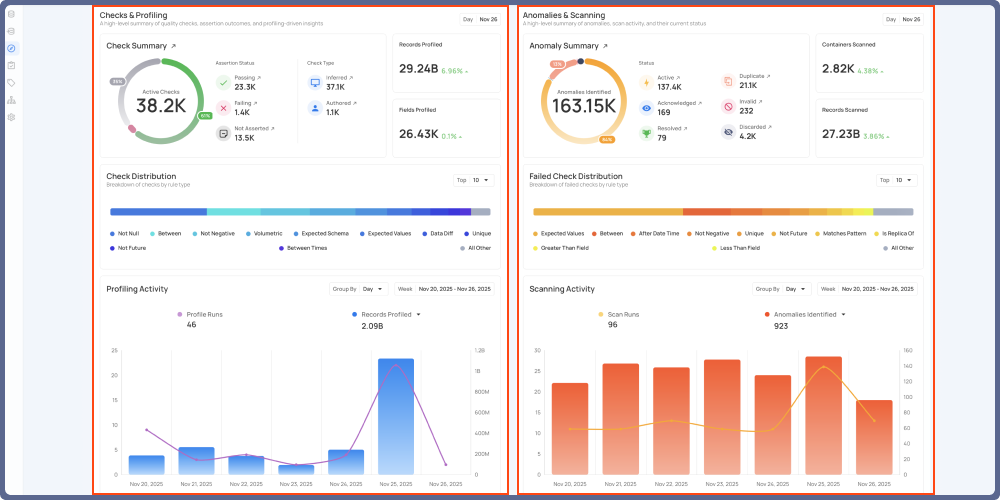This screenshot has width=1000, height=500.
Task: Select the Day tab in Checks & Profiling
Action: click(x=467, y=19)
